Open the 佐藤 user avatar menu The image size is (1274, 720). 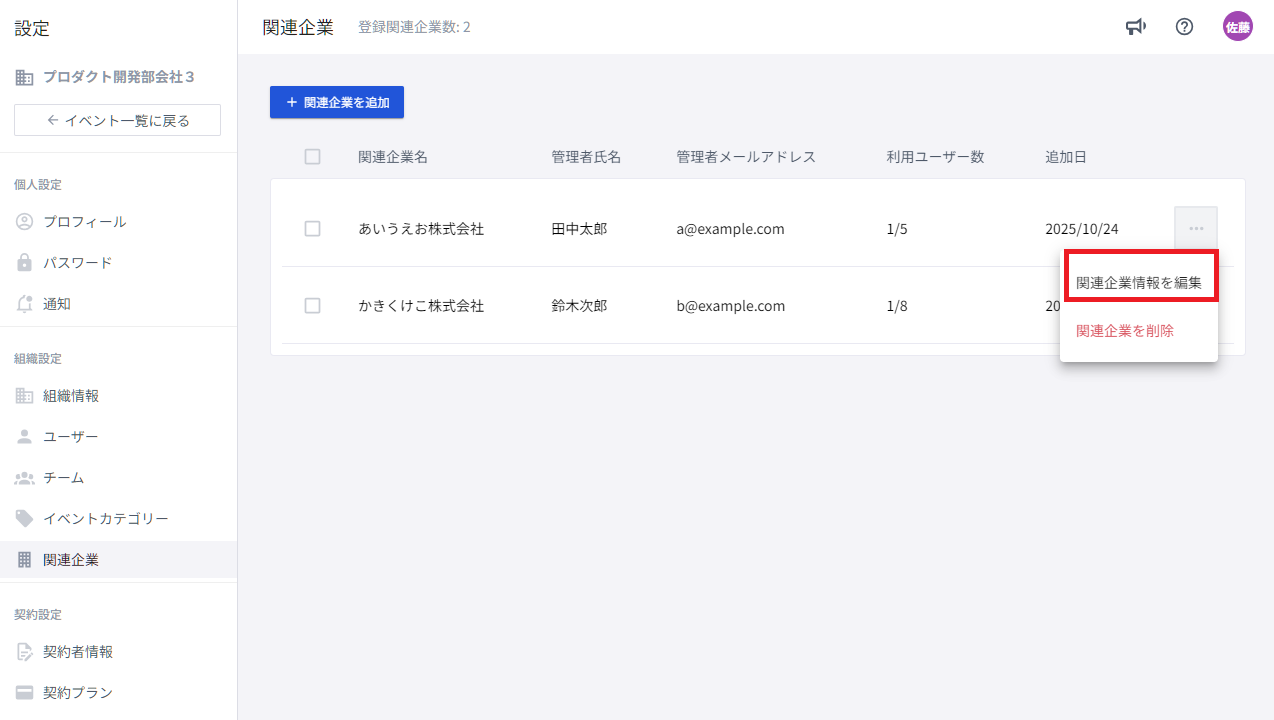[1238, 27]
